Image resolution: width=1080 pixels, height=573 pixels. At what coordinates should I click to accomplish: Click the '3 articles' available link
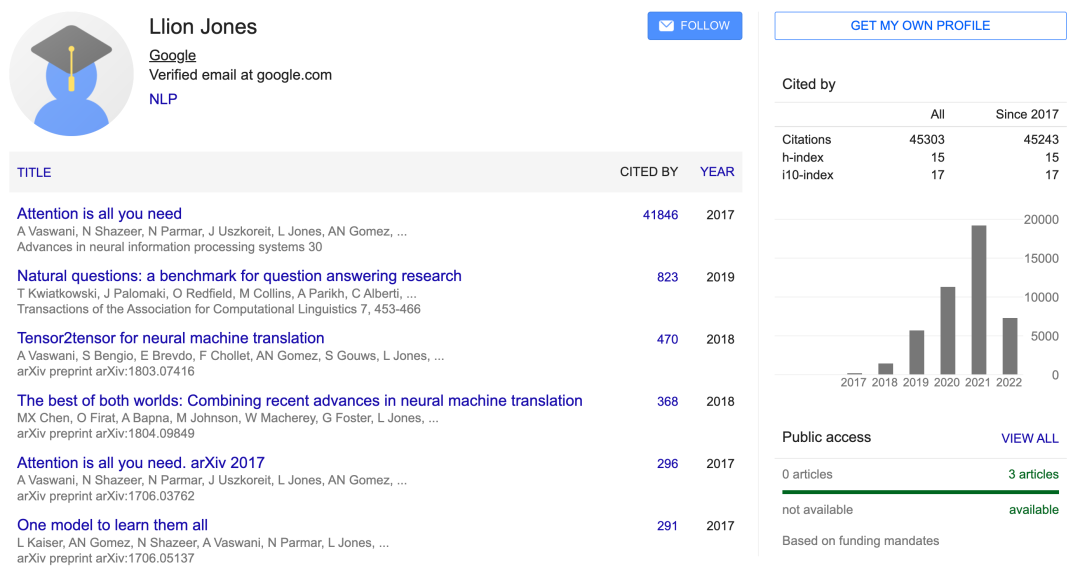click(1033, 474)
